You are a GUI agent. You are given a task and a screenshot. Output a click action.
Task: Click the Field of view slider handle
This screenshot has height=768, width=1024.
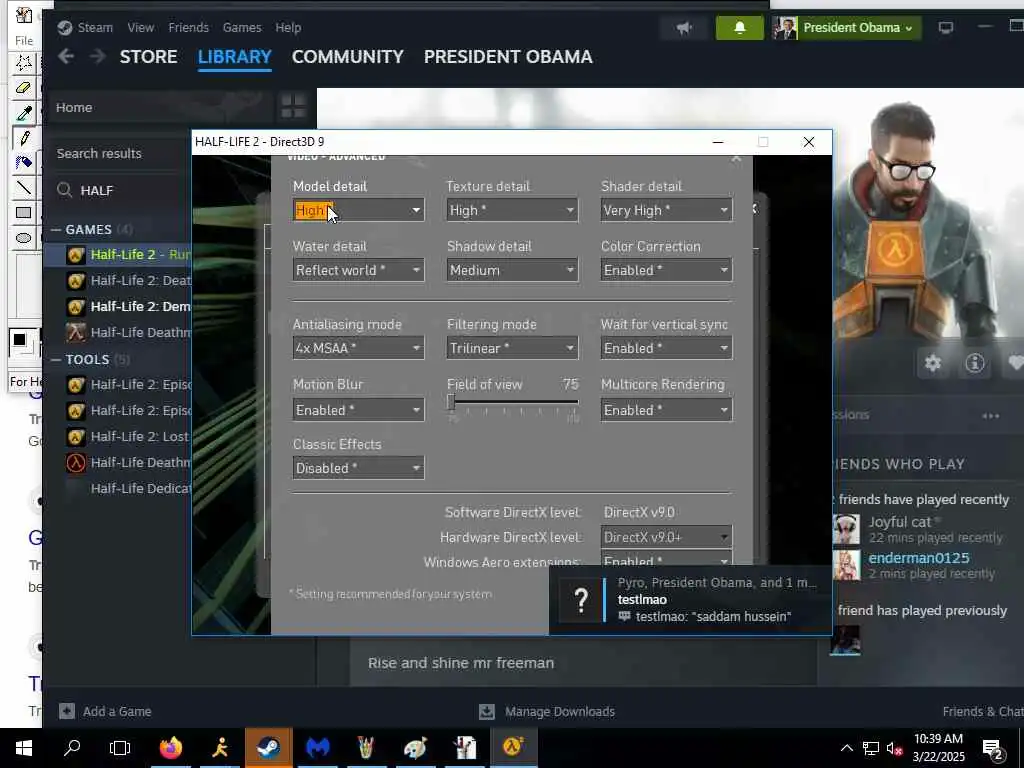[451, 402]
